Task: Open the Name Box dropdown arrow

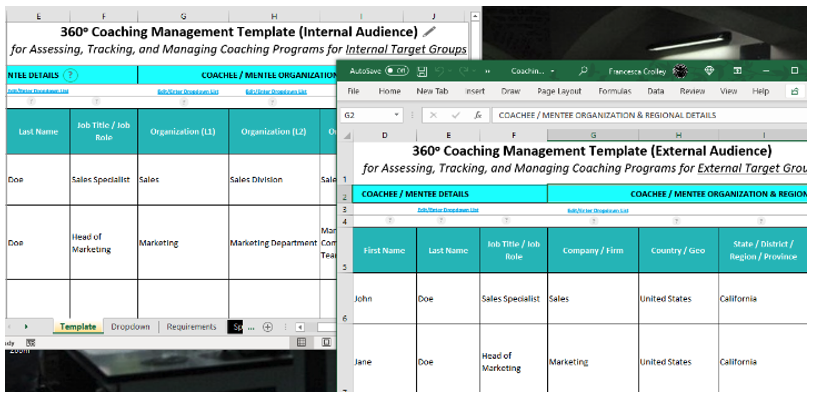Action: point(397,115)
